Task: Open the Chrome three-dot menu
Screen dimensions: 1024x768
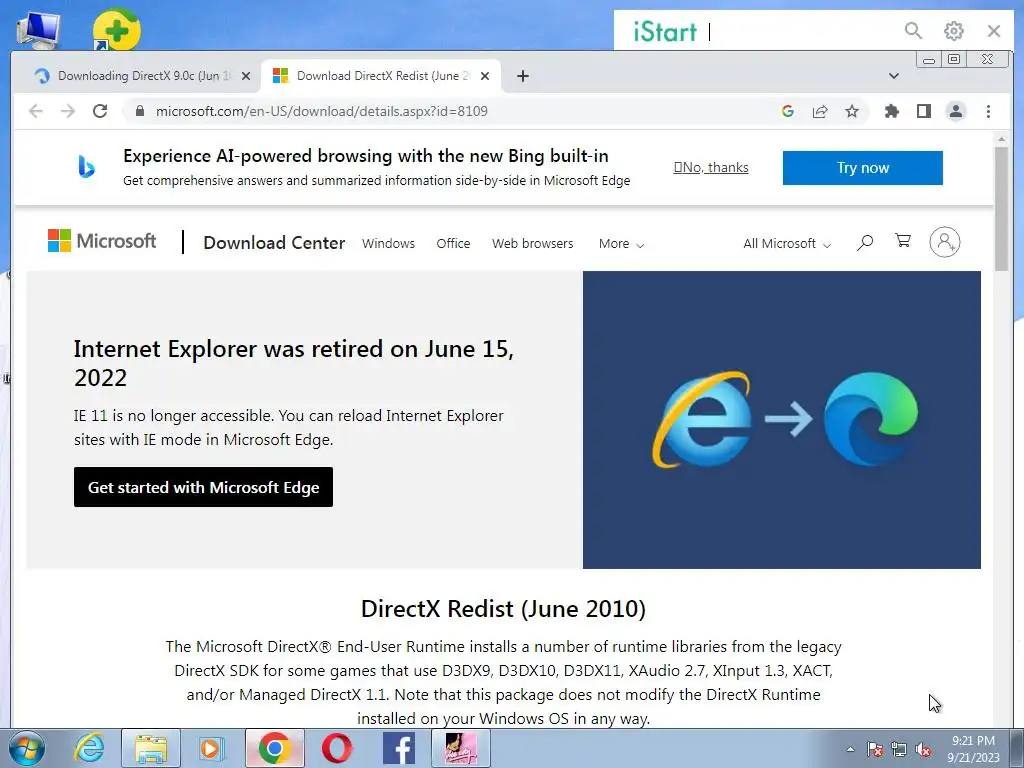Action: click(988, 111)
